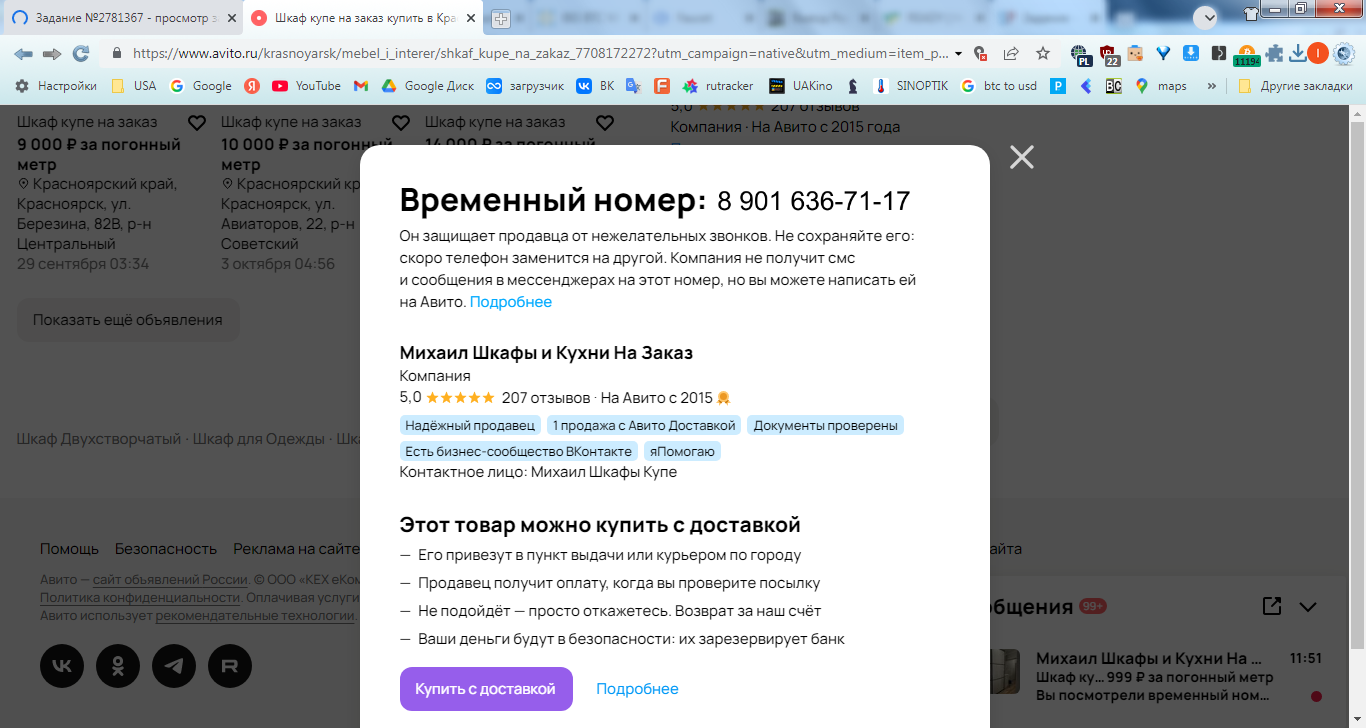Open 'Шкаф Двухстворчатый' category link

[x=99, y=438]
